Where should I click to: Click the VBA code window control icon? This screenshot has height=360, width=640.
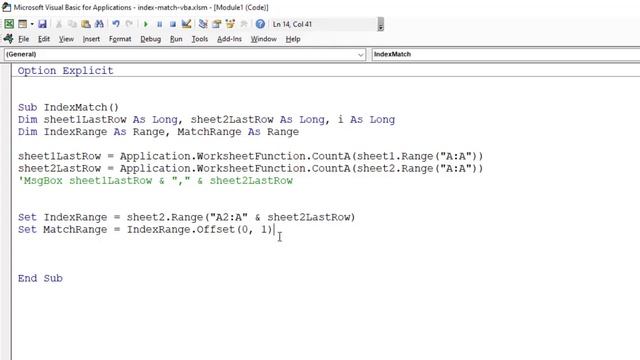point(9,39)
